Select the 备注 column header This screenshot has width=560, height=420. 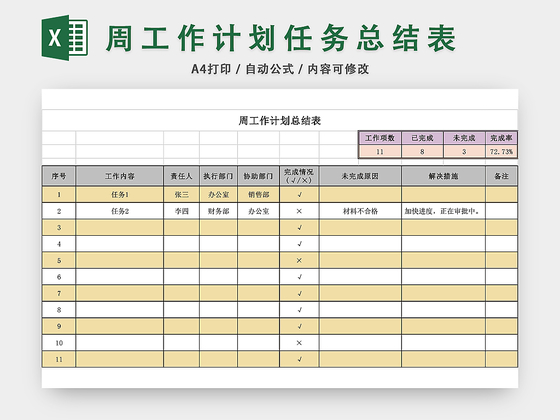point(501,176)
